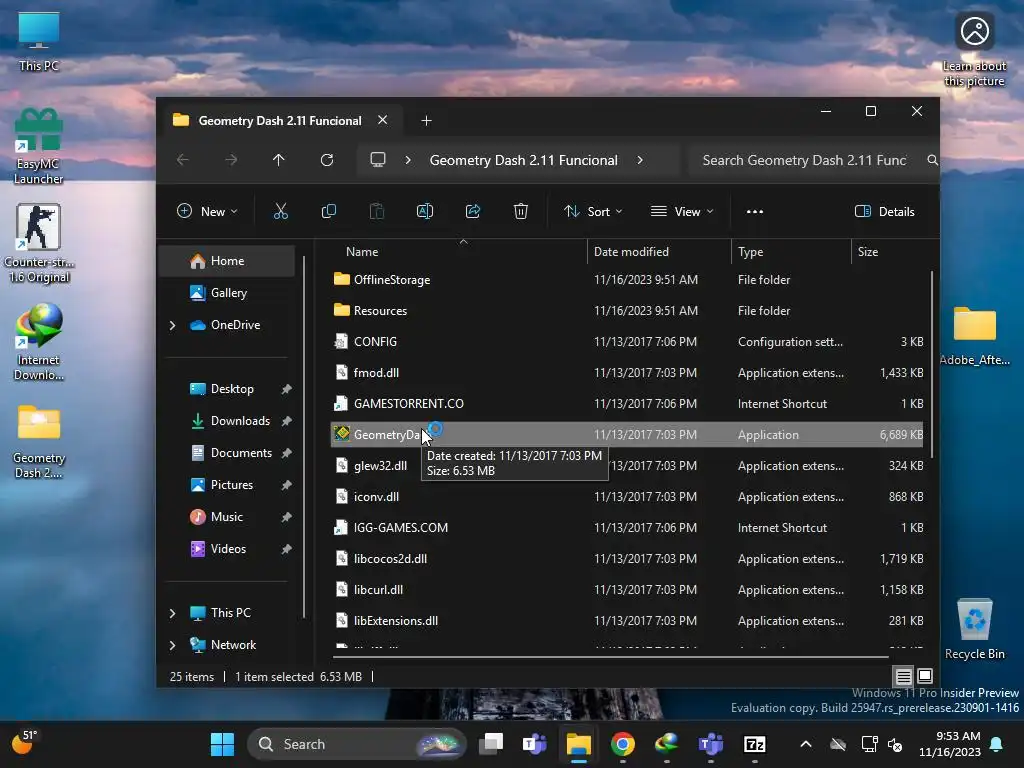Go forward with the right arrow

click(231, 160)
